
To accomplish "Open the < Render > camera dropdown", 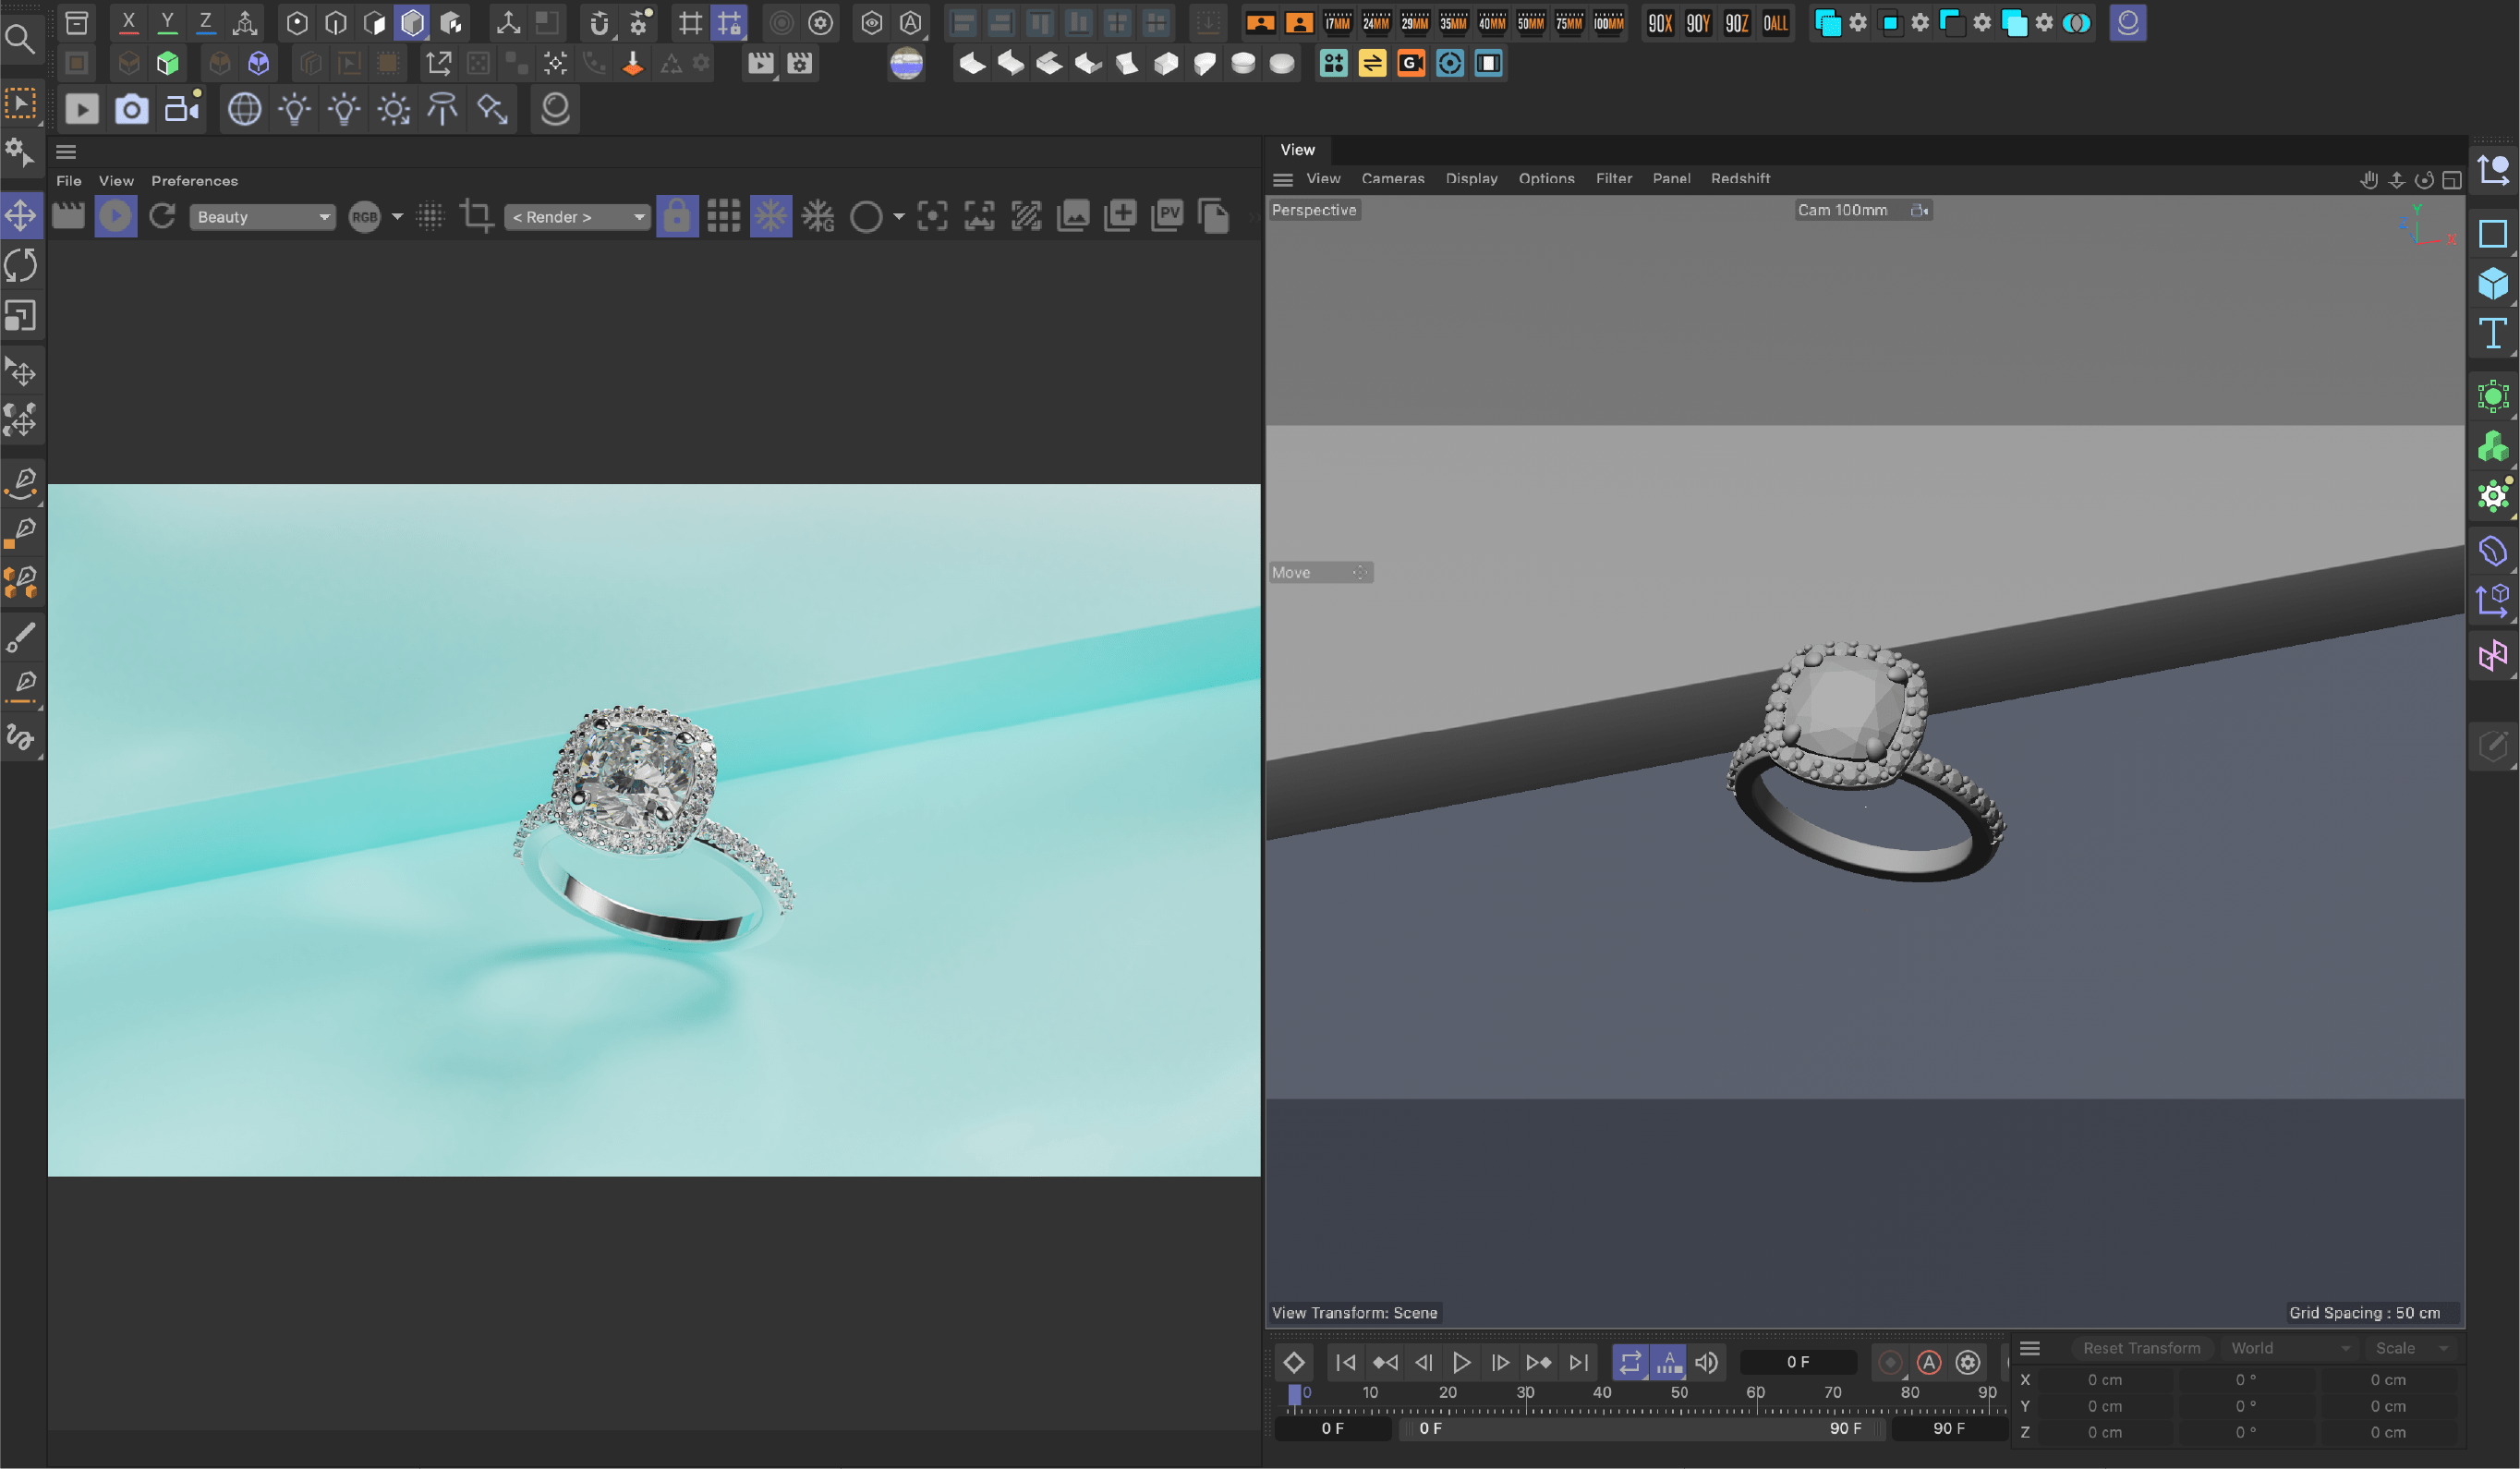I will [x=577, y=217].
